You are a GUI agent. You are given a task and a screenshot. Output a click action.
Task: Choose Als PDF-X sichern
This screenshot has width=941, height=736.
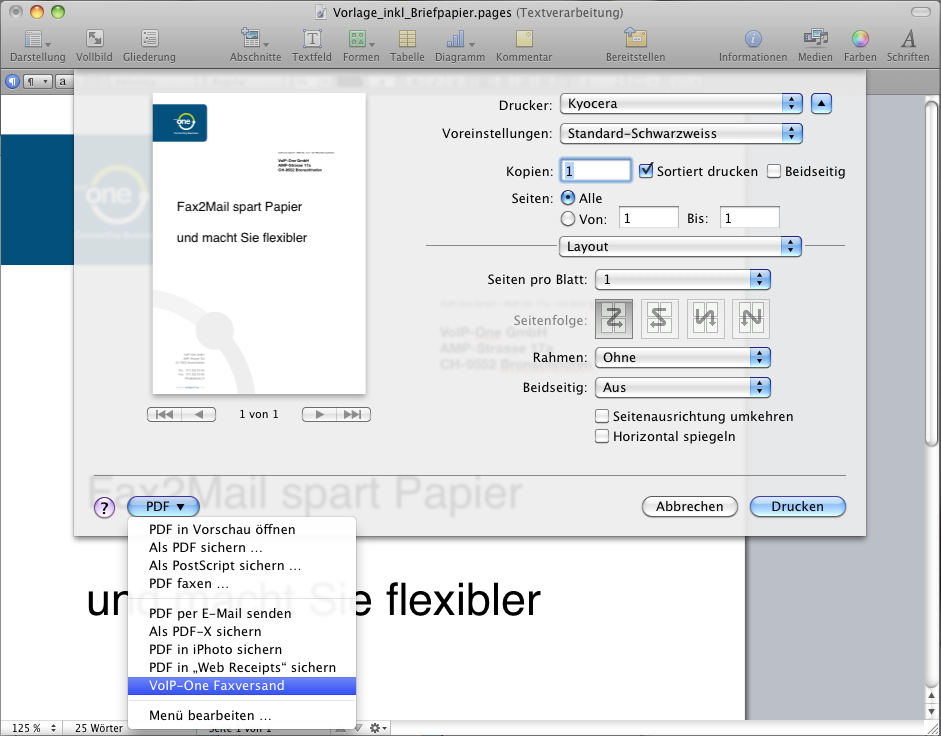[x=242, y=632]
